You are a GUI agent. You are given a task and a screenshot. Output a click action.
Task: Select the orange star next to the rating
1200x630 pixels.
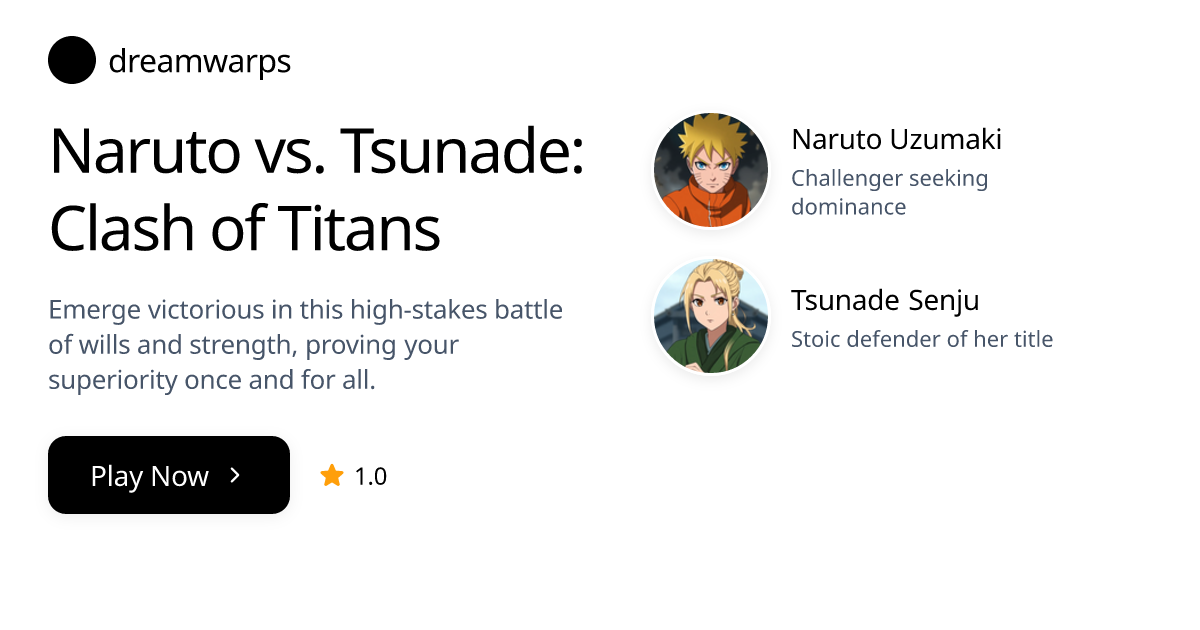coord(331,476)
